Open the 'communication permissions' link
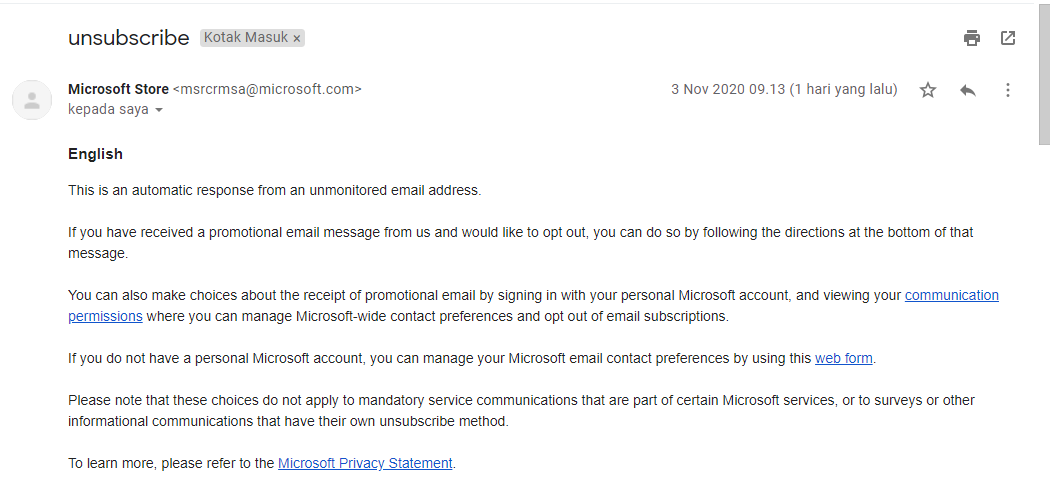This screenshot has height=498, width=1050. pyautogui.click(x=951, y=295)
